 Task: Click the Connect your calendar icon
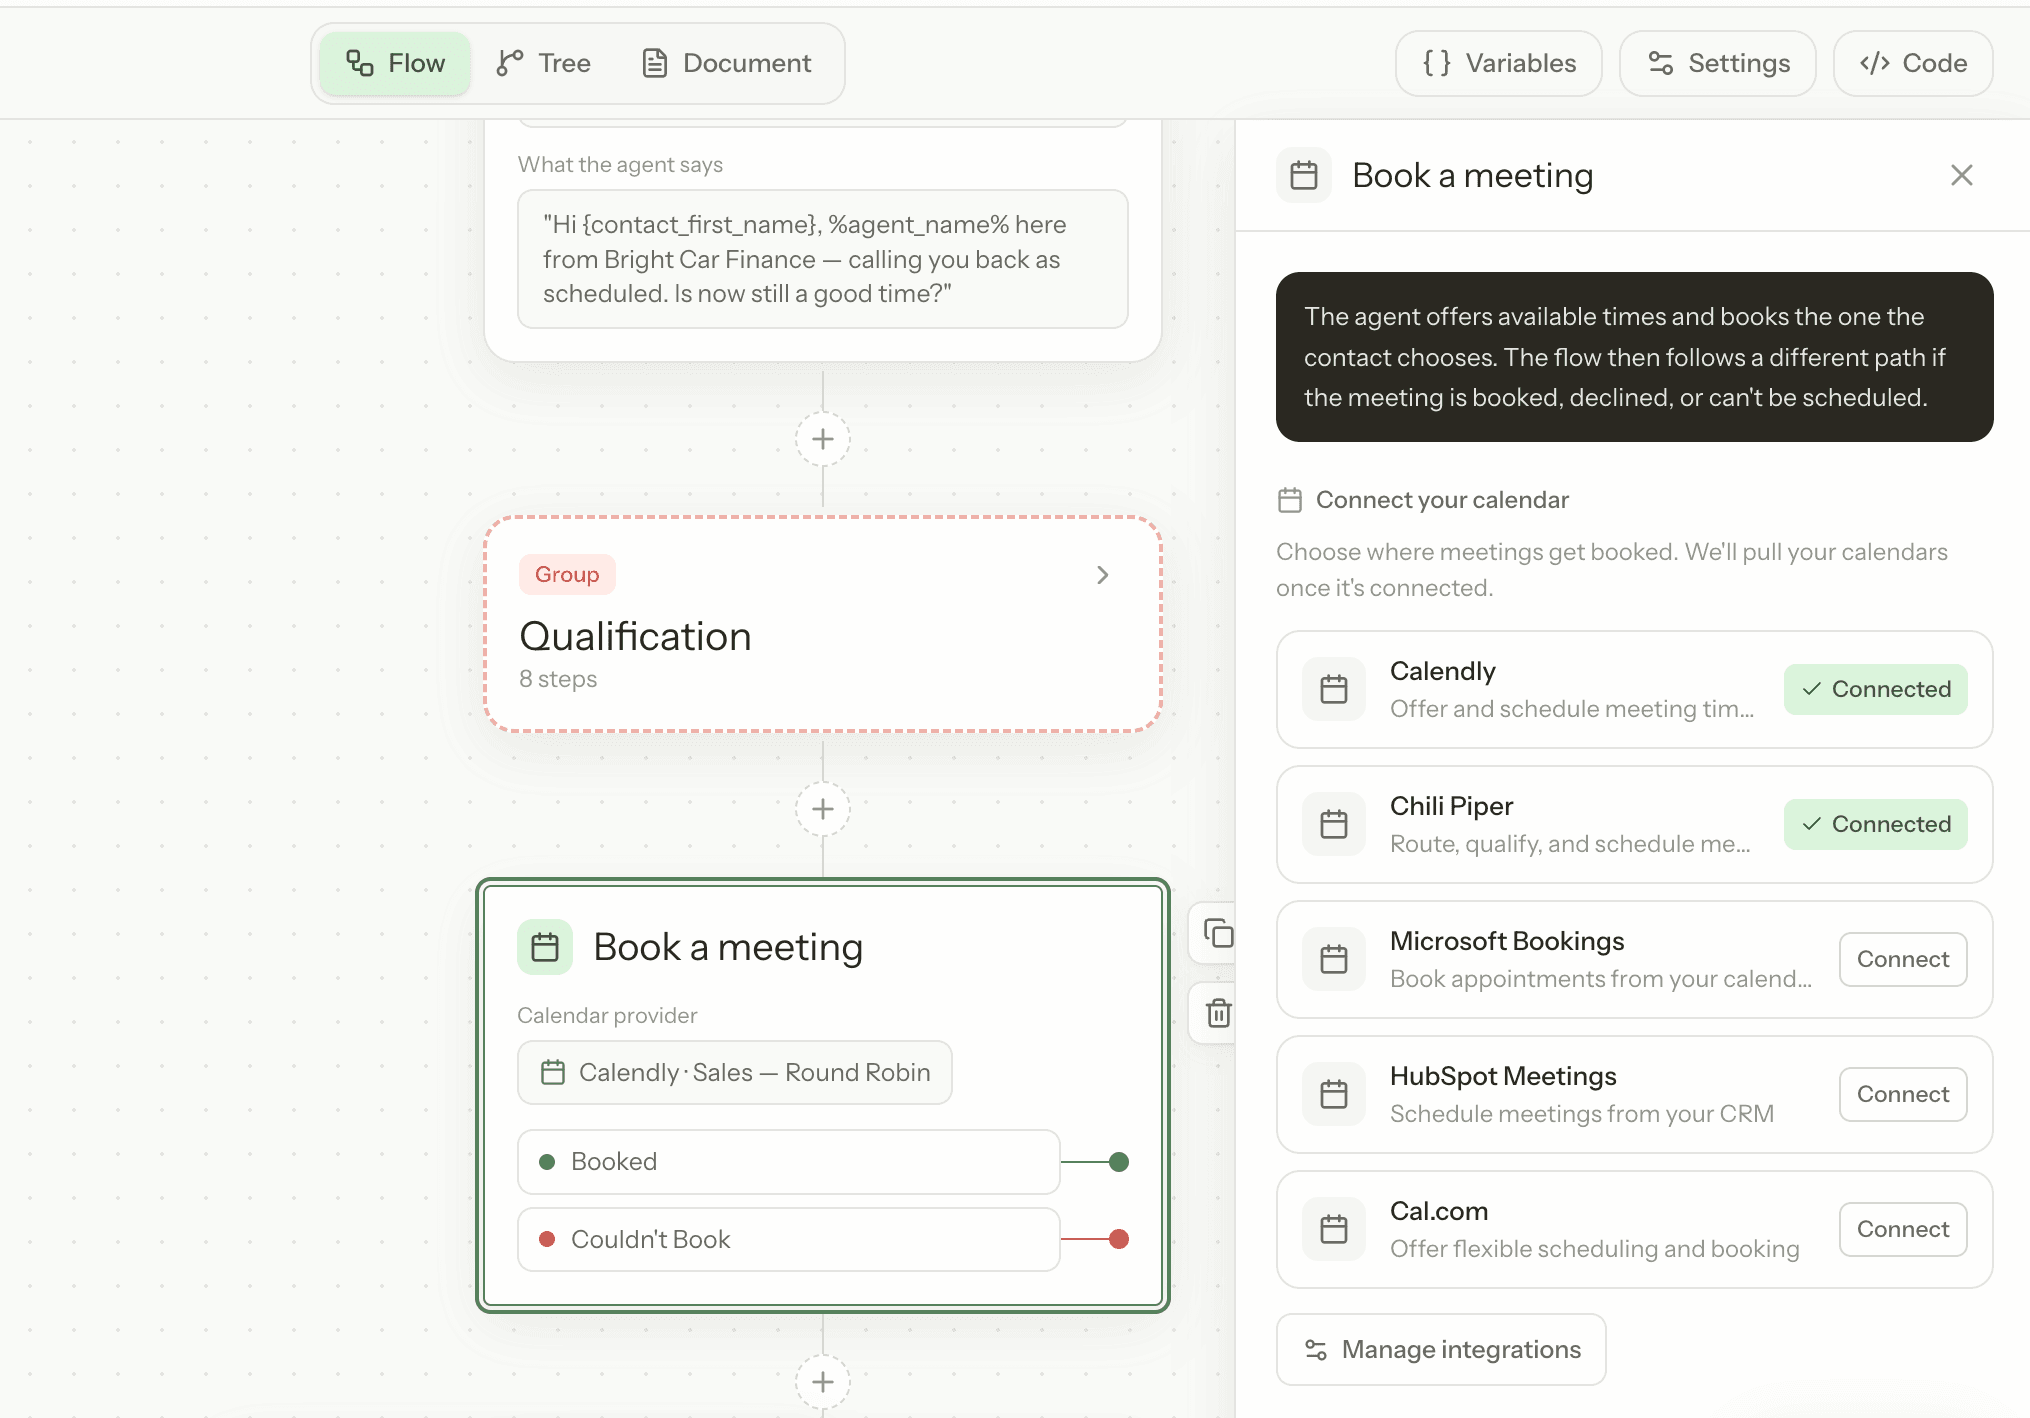(1290, 500)
